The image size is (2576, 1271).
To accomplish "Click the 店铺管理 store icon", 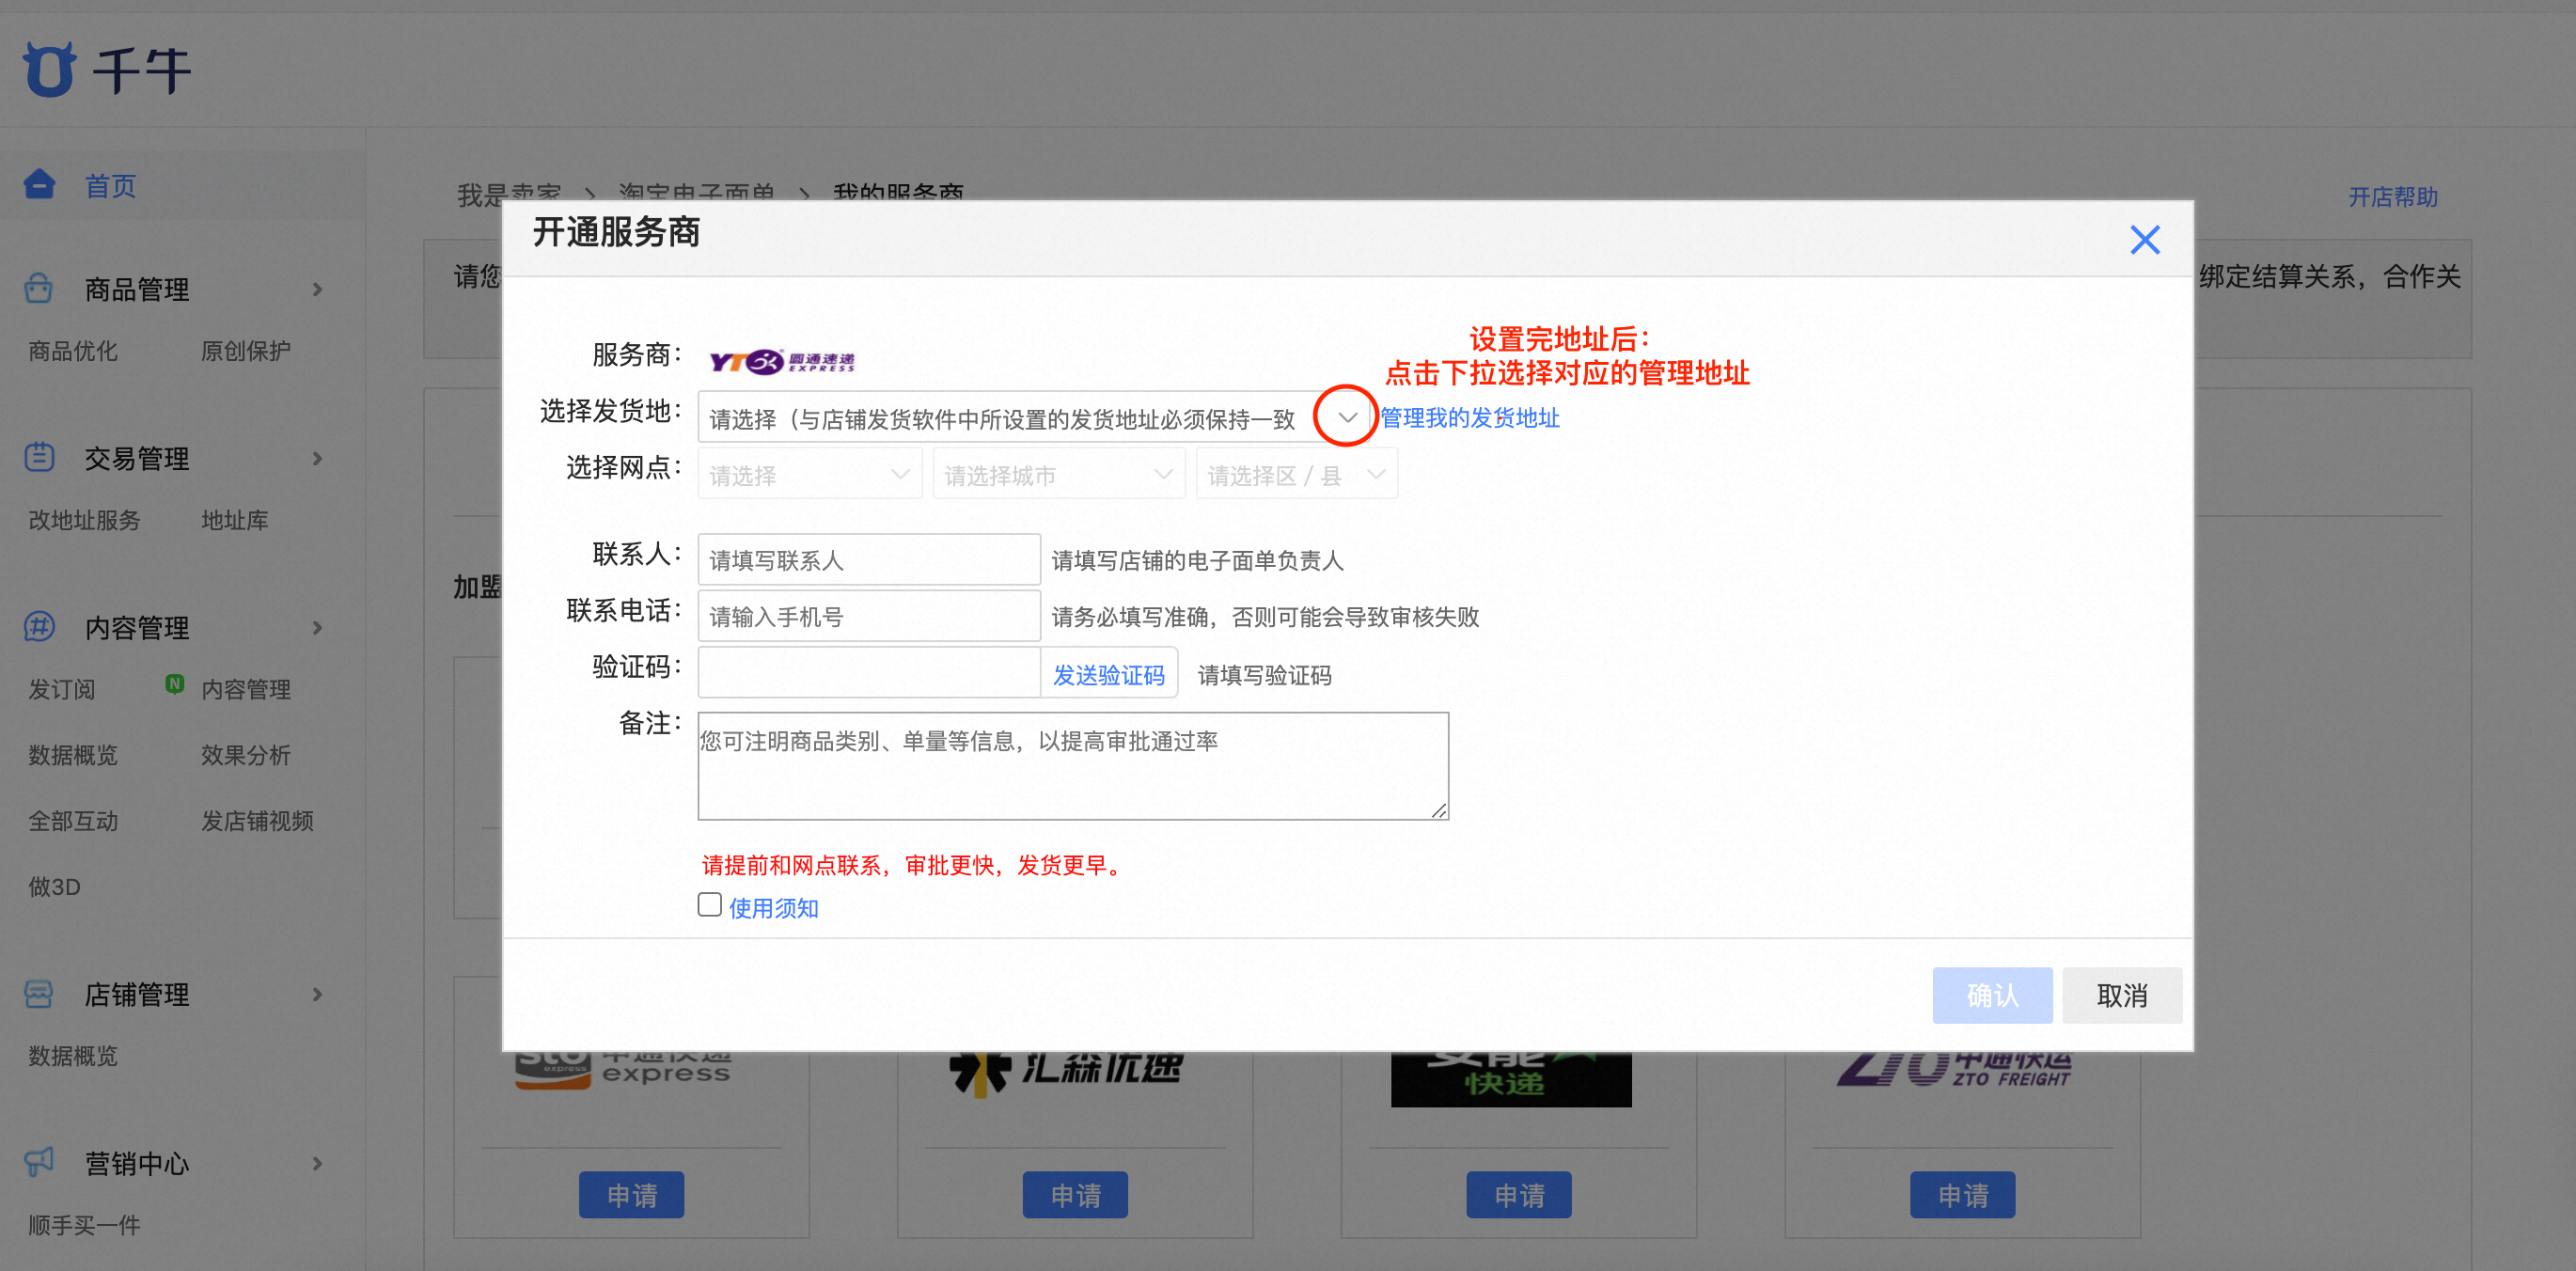I will click(x=39, y=993).
